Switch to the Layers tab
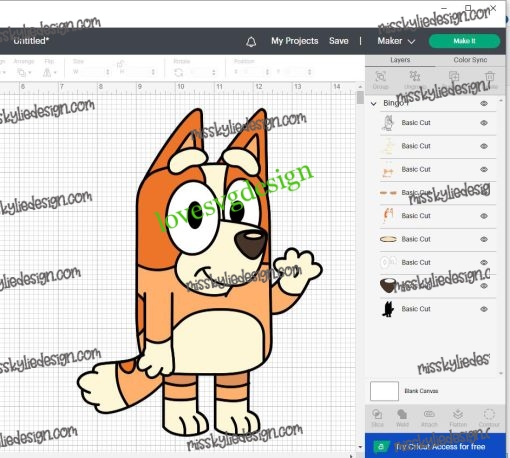This screenshot has width=510, height=458. (400, 60)
